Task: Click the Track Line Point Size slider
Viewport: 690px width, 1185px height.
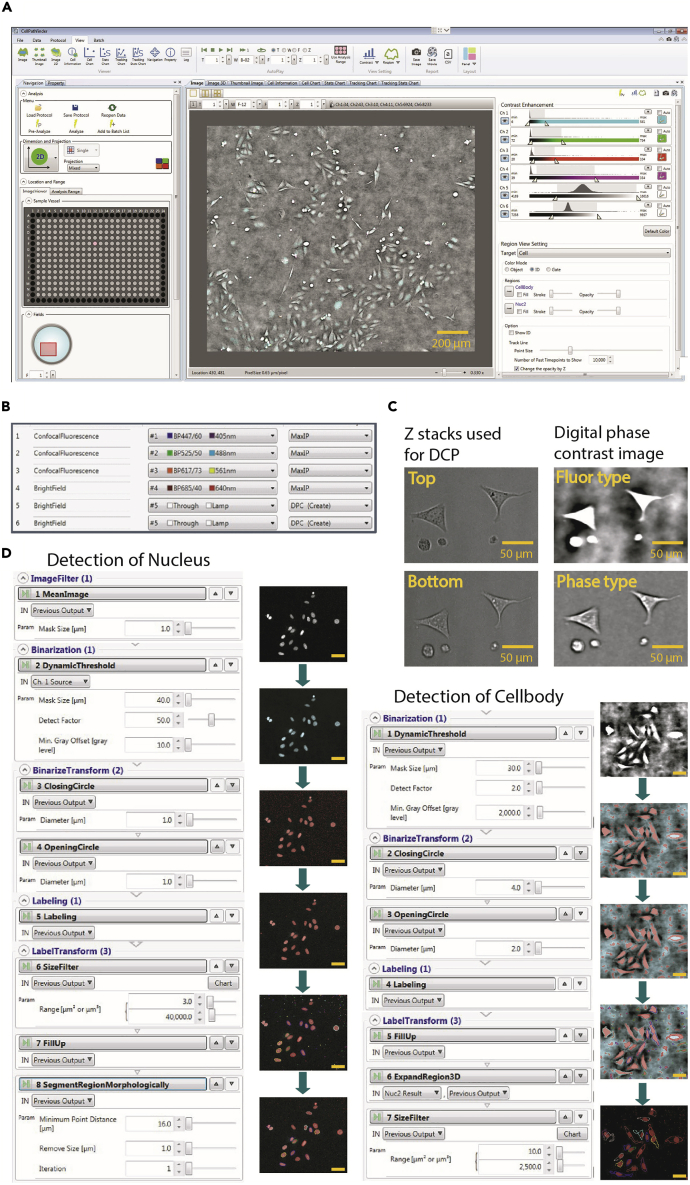Action: tap(570, 350)
